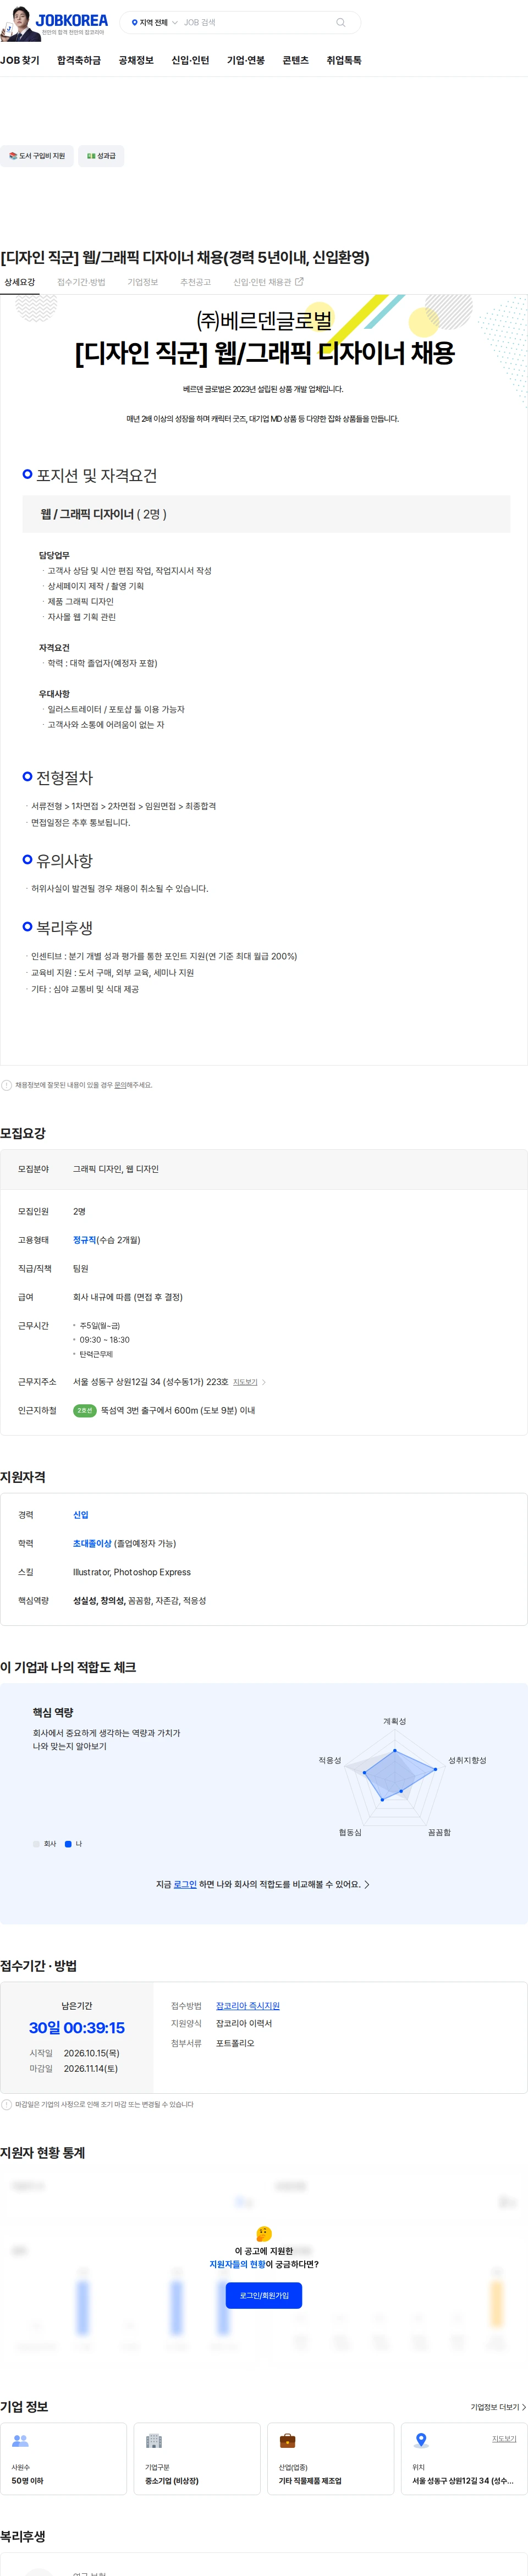Viewport: 528px width, 2576px height.
Task: Click the magnifier search icon
Action: click(x=341, y=22)
